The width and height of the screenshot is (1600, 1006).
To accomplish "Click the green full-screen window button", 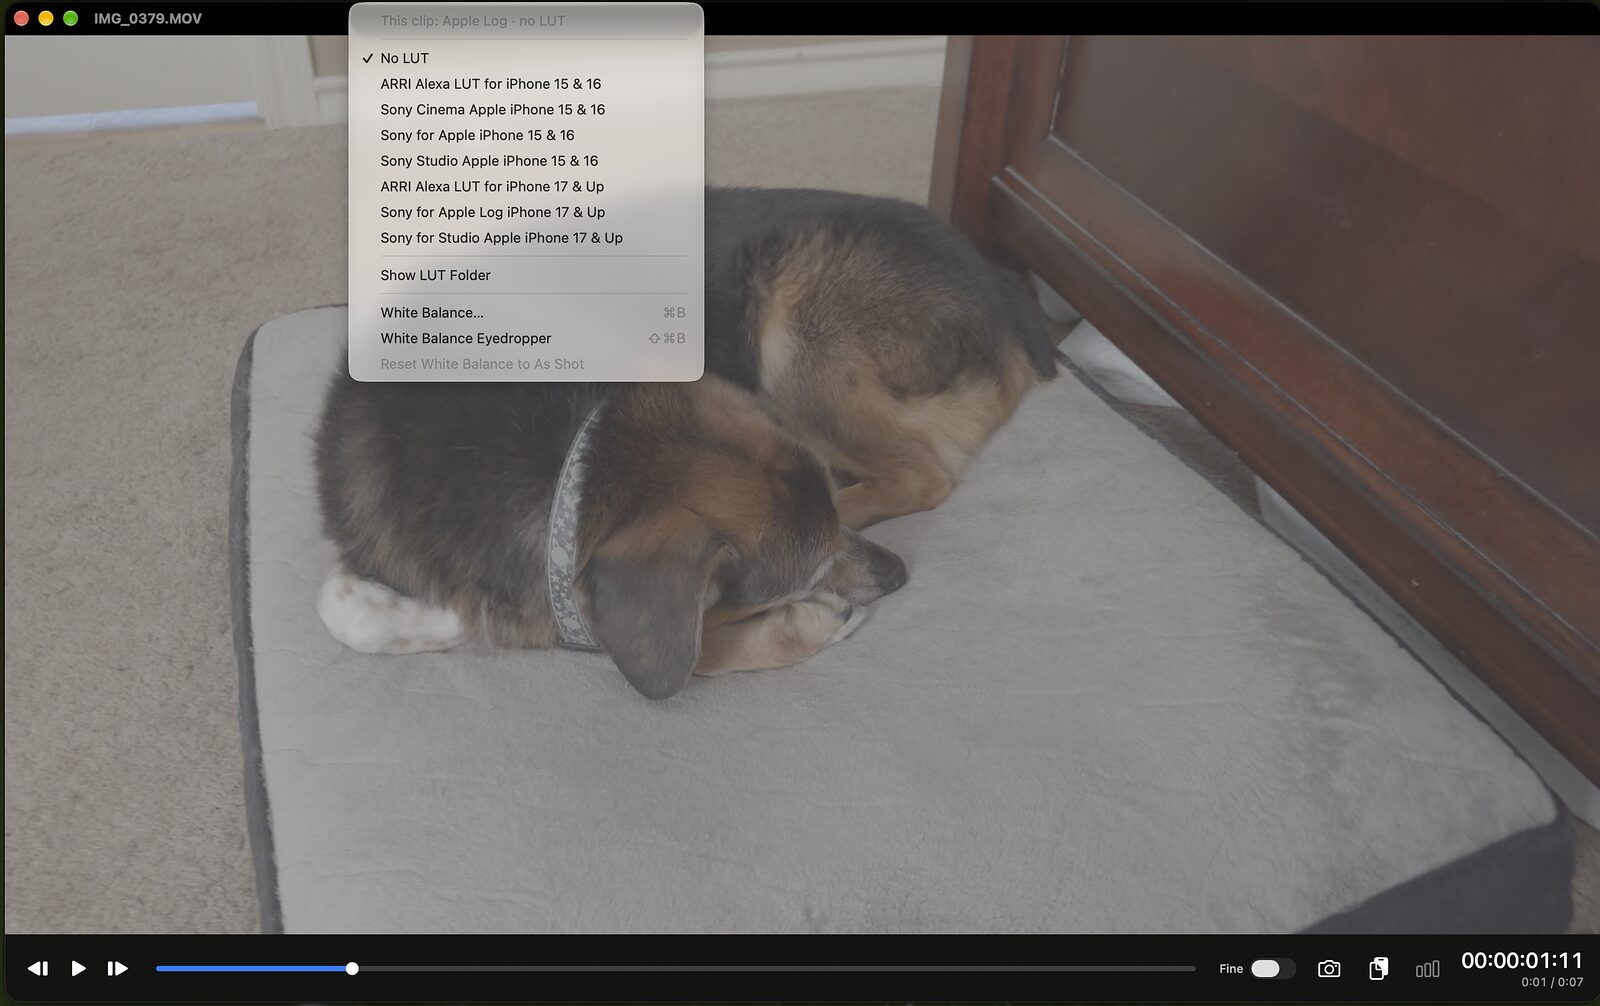I will click(x=71, y=18).
